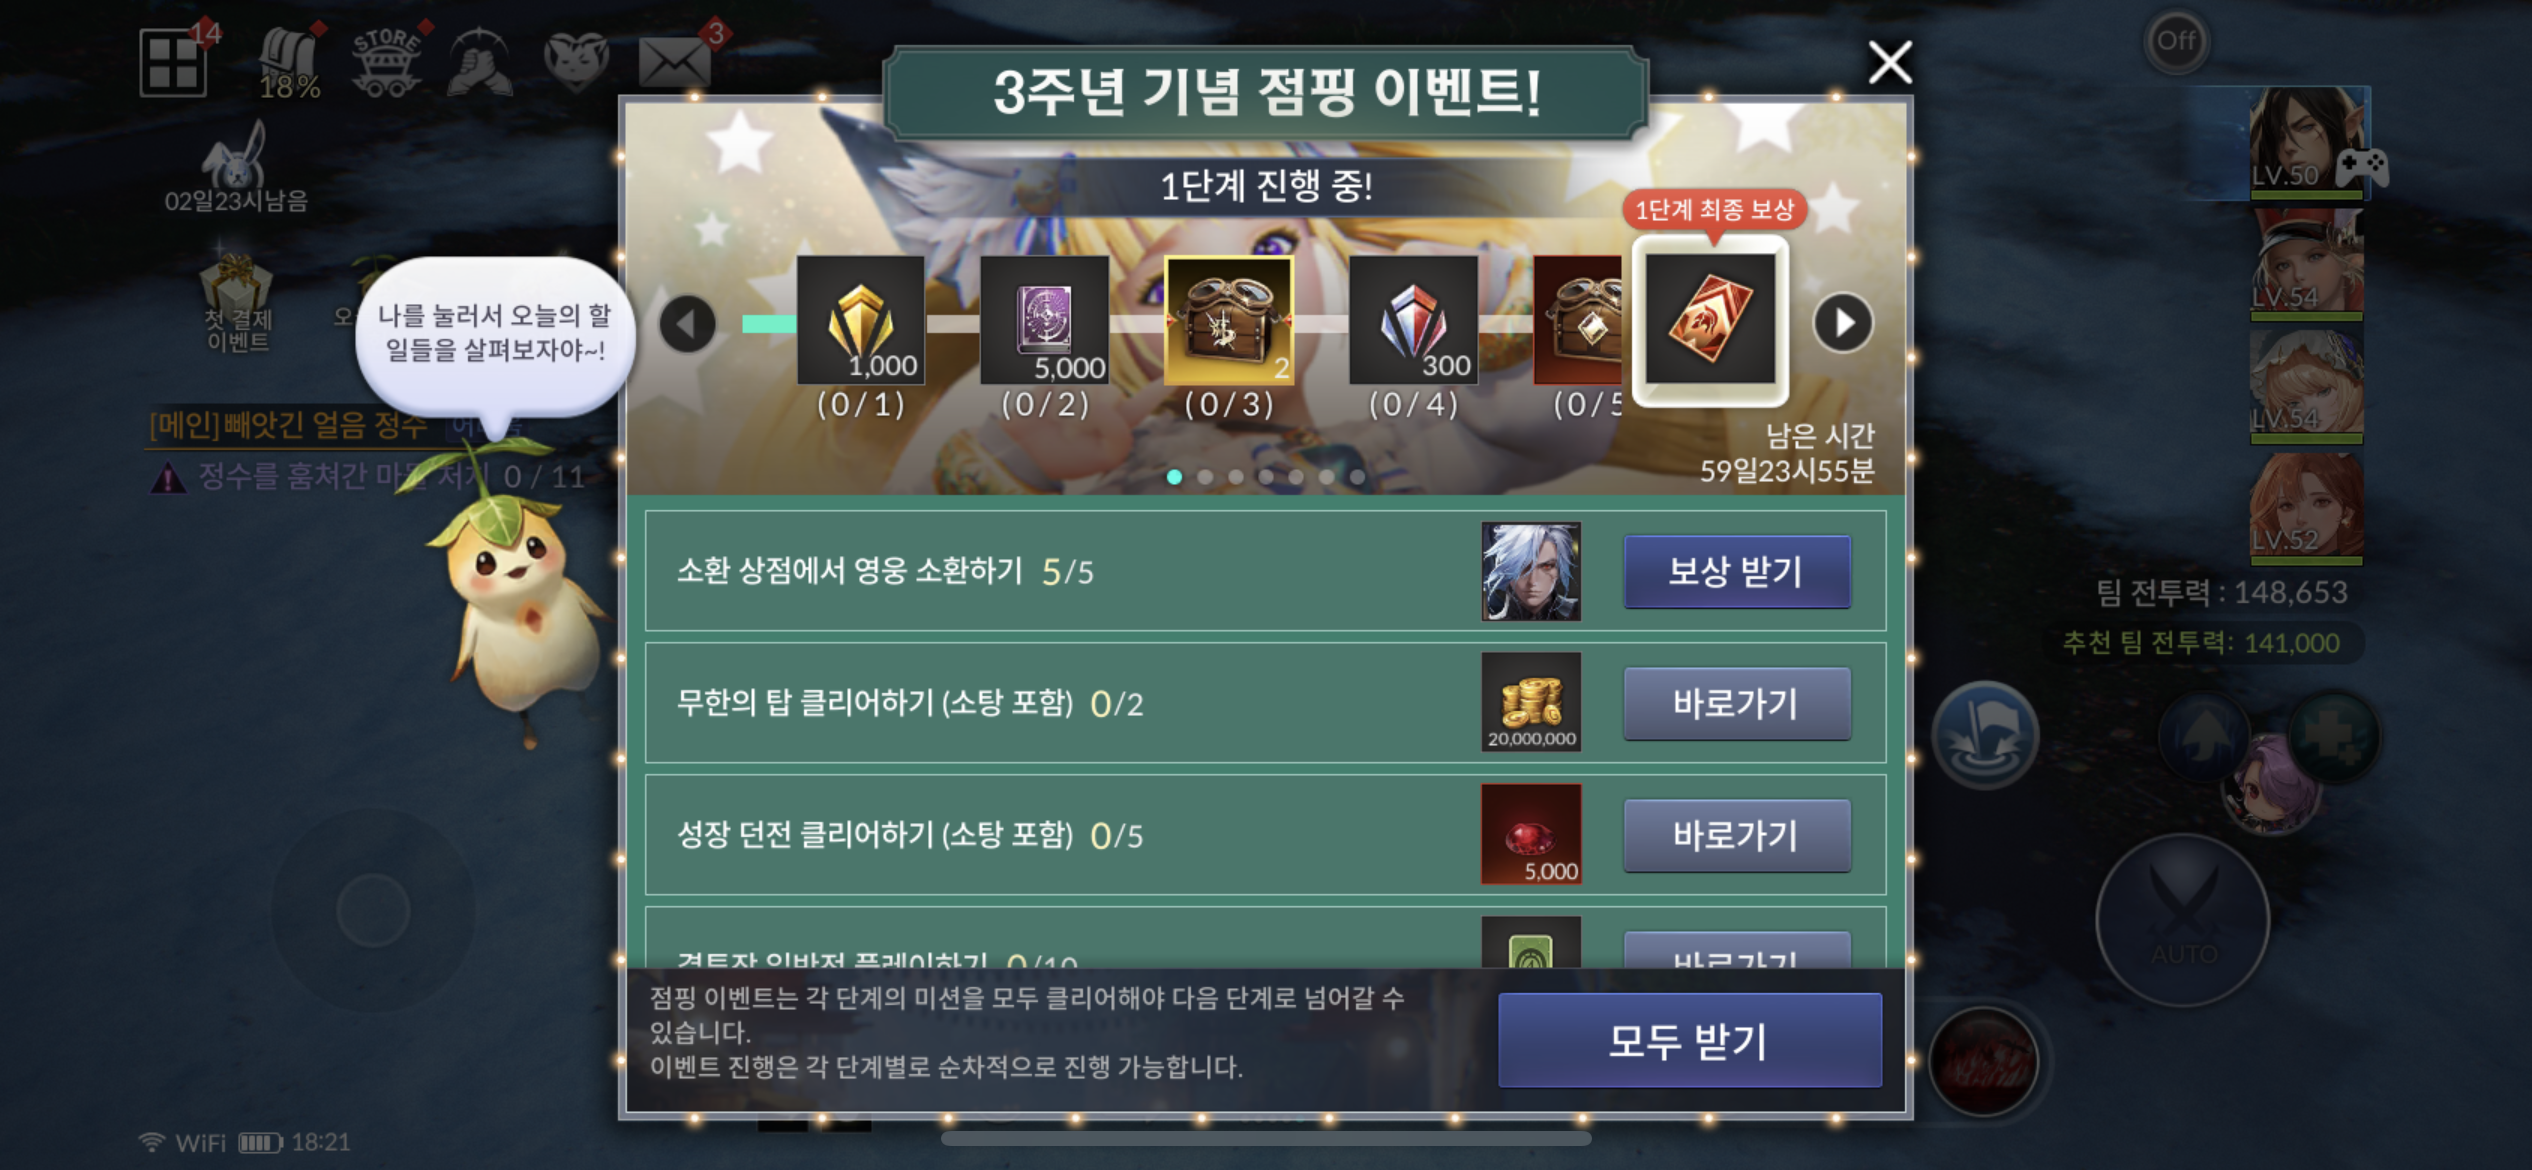
Task: Toggle the AUTO battle button
Action: pos(2183,919)
